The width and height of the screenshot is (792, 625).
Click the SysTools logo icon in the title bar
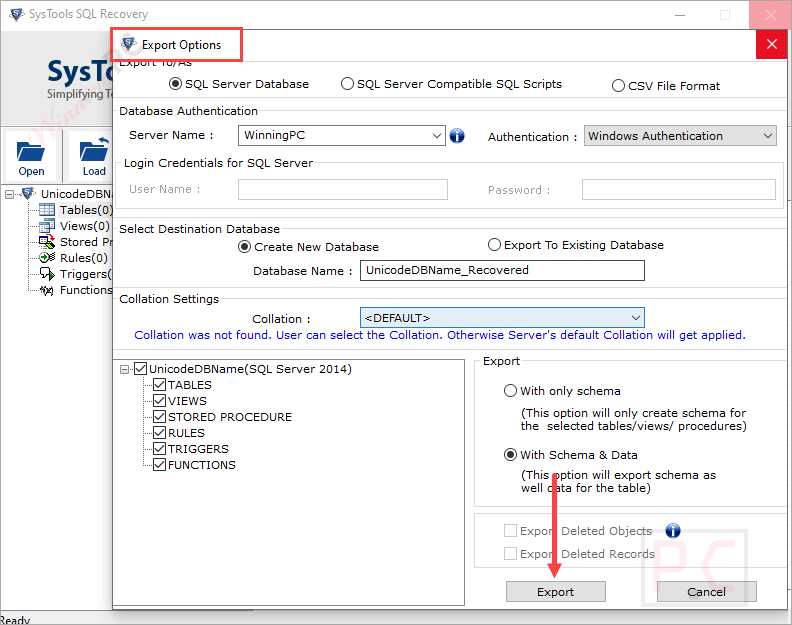(x=16, y=14)
